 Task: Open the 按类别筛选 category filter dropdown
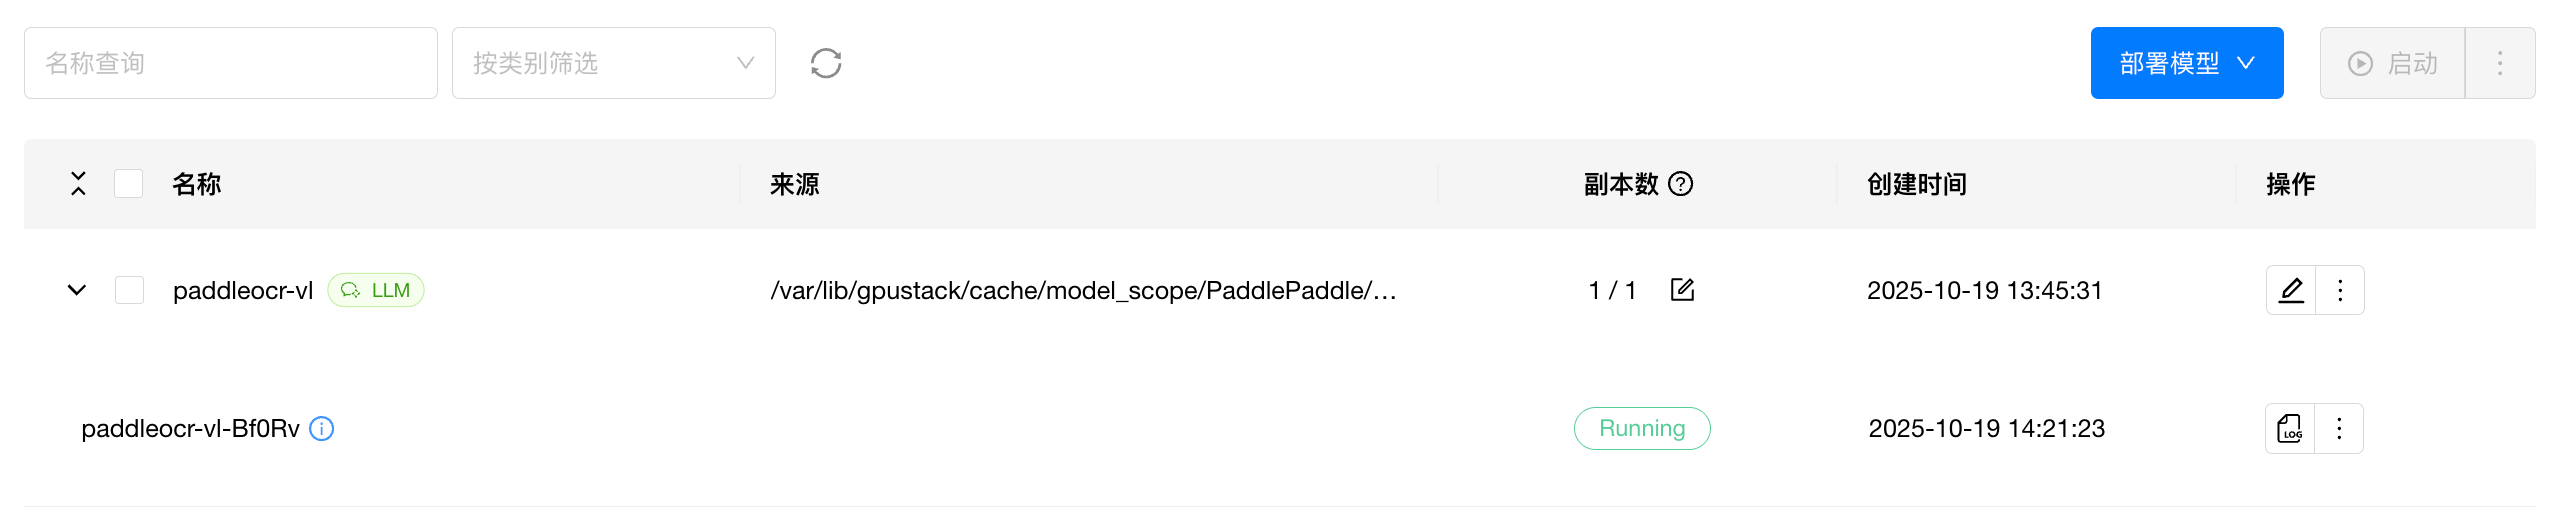click(x=613, y=63)
